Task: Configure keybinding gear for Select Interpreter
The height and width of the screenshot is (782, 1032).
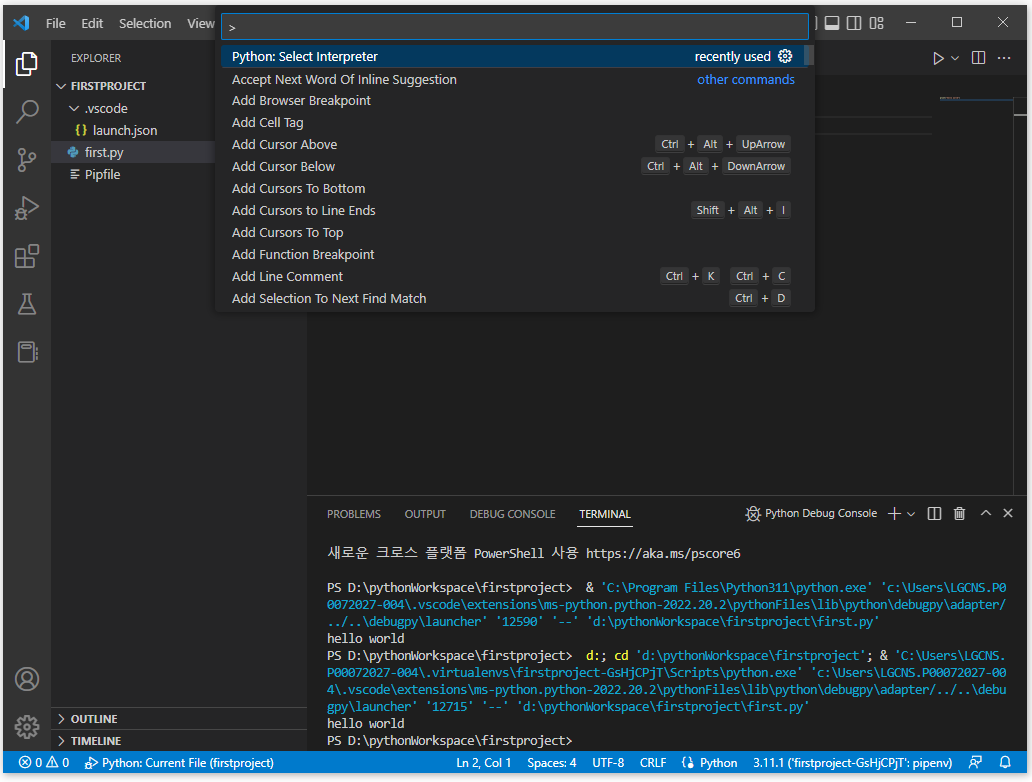Action: click(785, 56)
